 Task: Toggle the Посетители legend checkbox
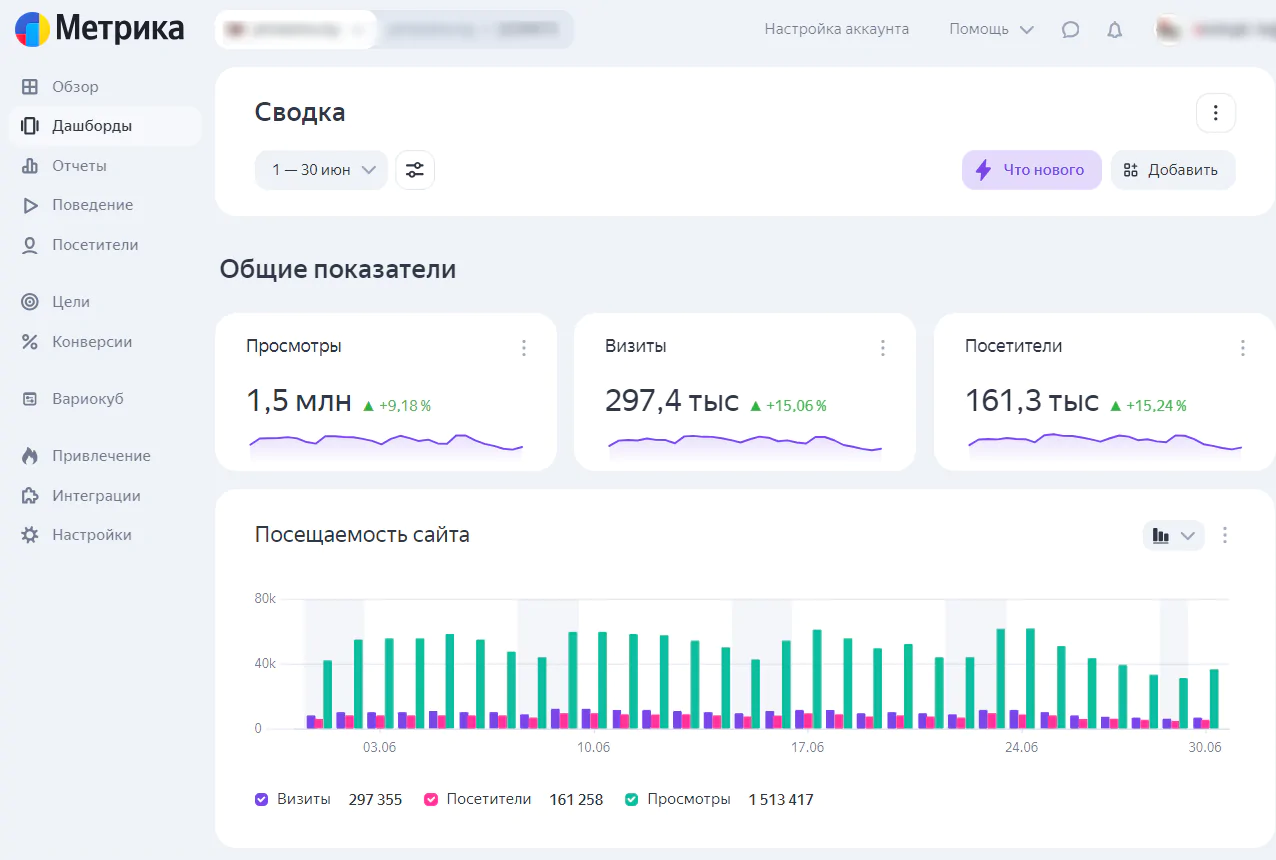click(431, 800)
